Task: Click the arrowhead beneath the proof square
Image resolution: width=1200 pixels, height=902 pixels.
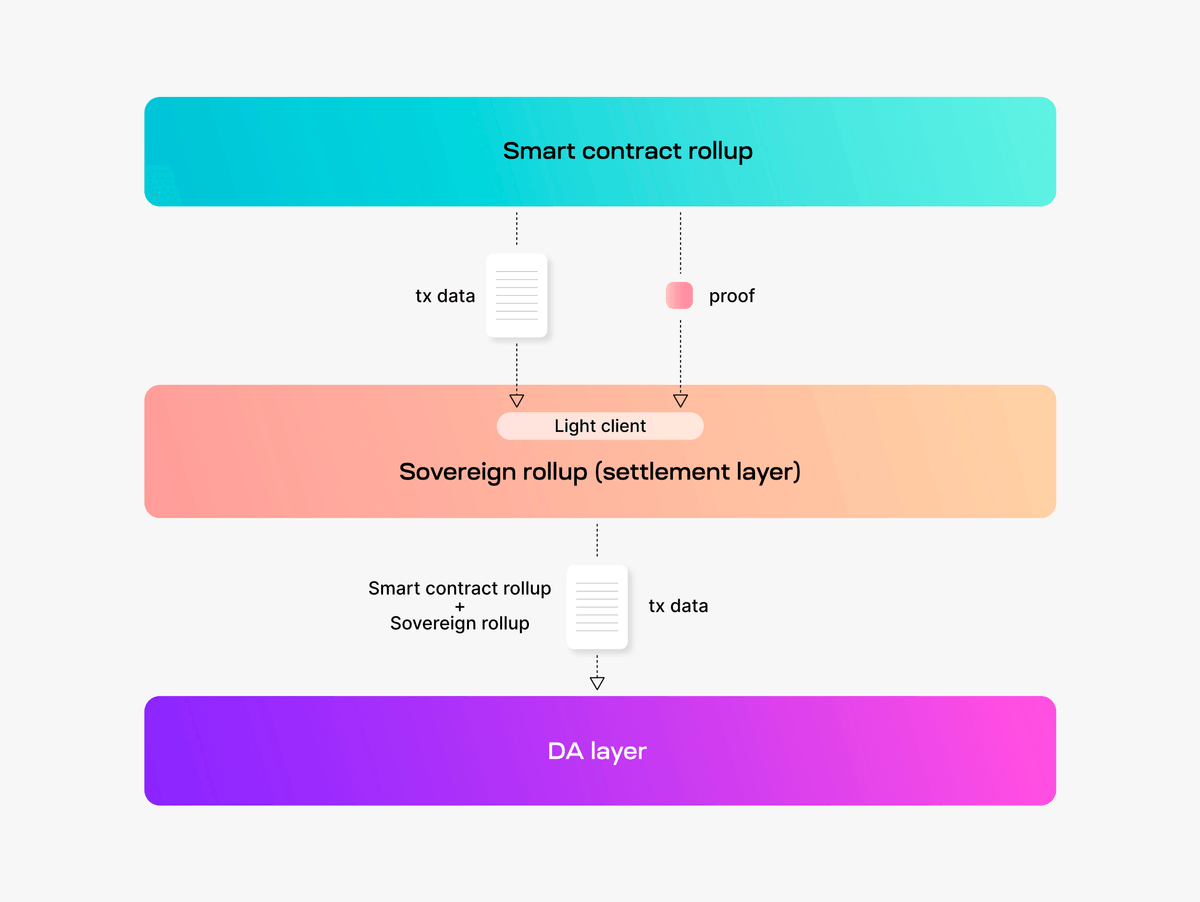Action: click(x=680, y=400)
